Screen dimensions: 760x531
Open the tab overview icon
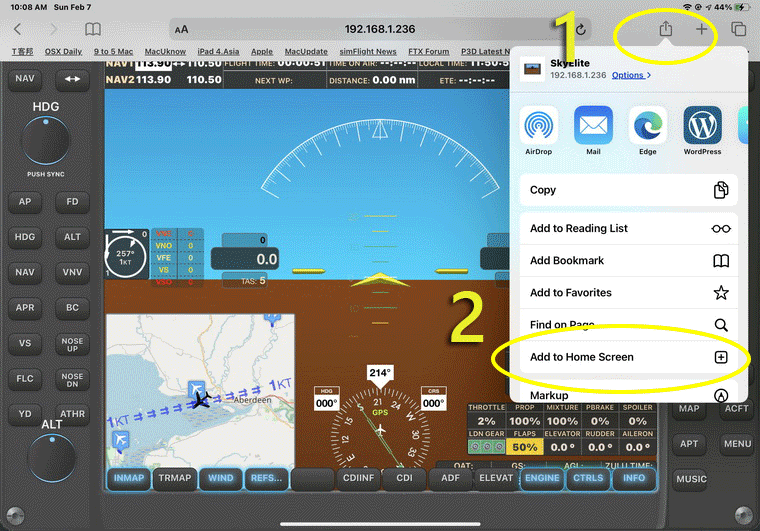tap(739, 30)
